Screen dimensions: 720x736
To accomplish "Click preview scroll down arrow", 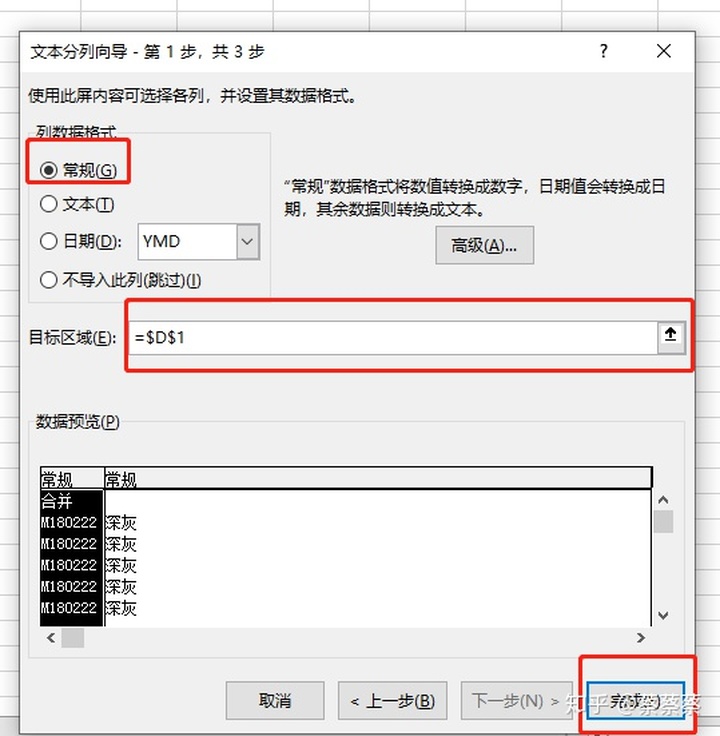I will click(x=663, y=615).
